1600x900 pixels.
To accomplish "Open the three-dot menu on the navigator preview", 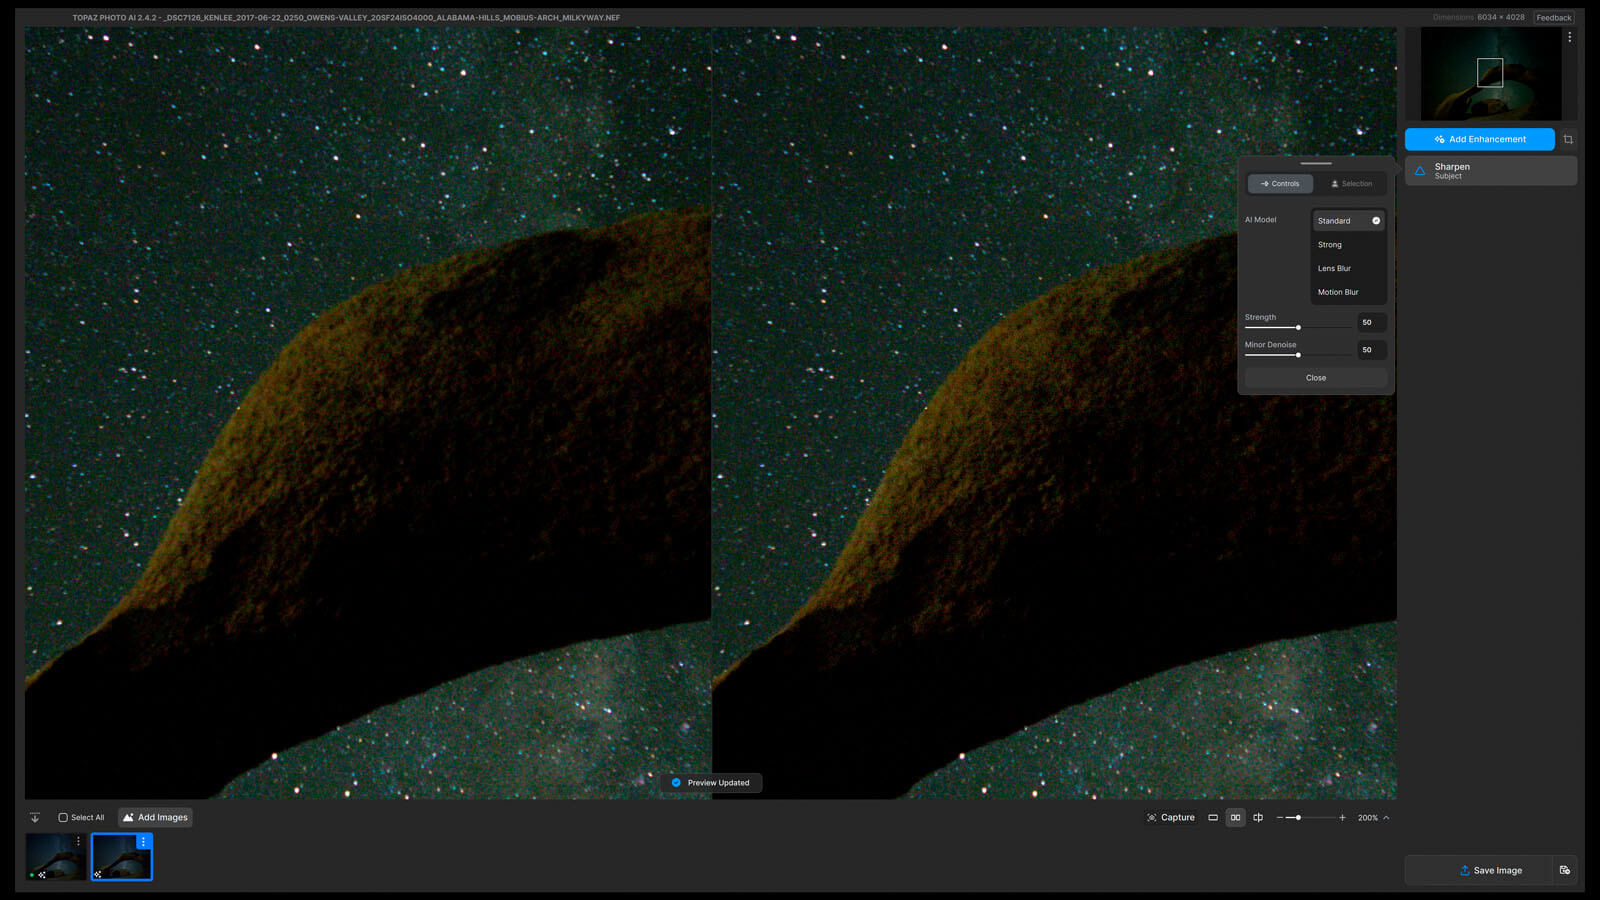I will coord(1569,37).
